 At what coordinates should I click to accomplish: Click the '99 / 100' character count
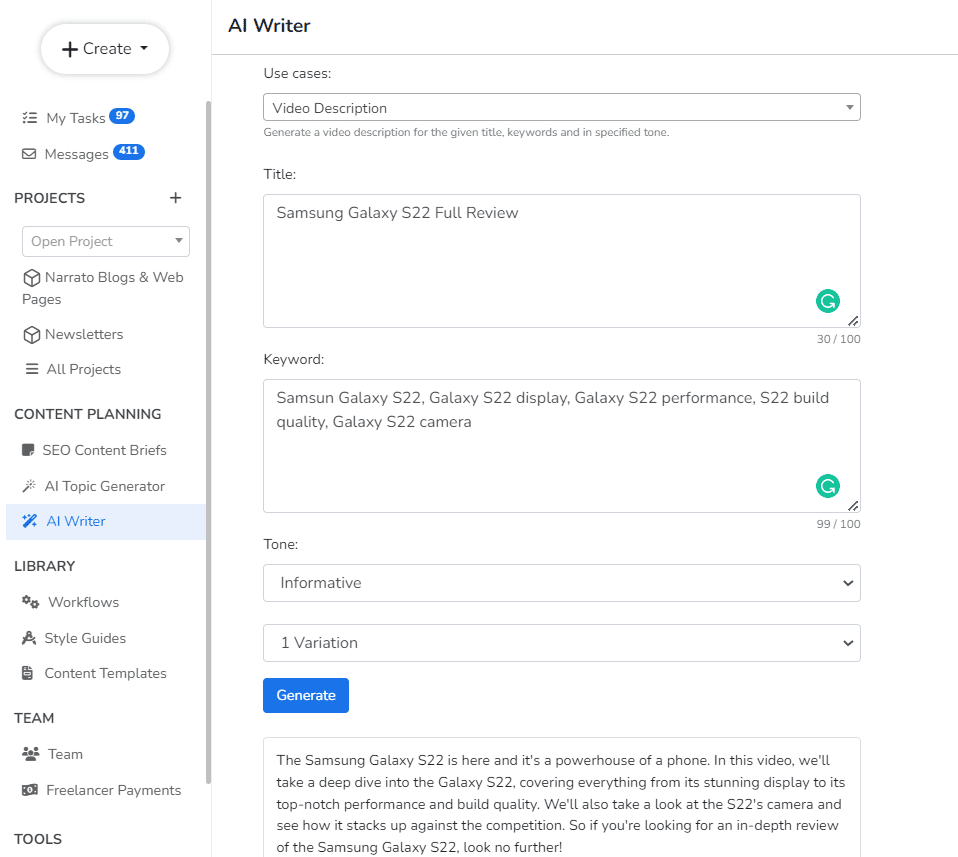[838, 524]
